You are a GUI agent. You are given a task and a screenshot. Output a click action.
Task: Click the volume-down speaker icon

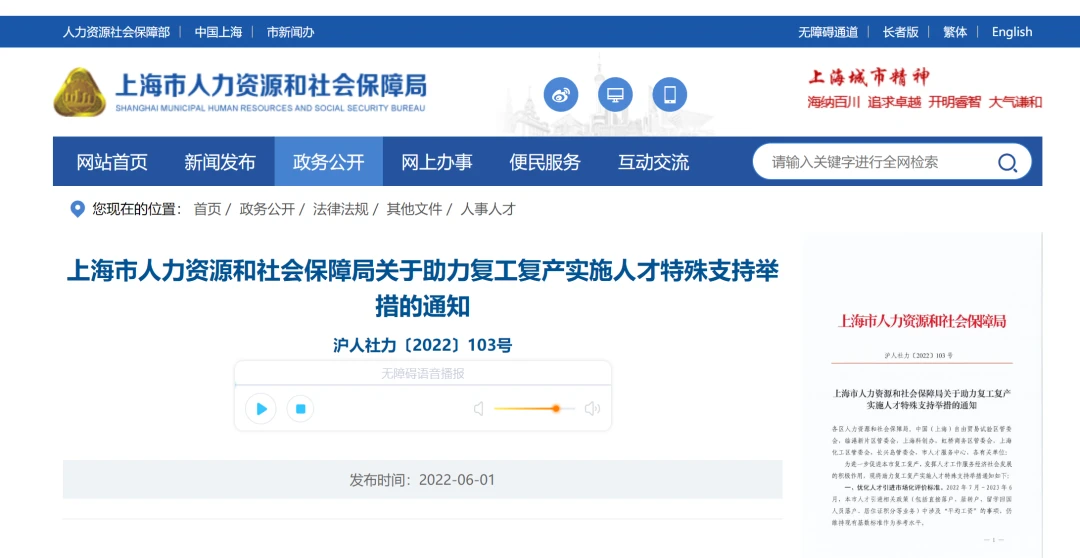pos(478,408)
